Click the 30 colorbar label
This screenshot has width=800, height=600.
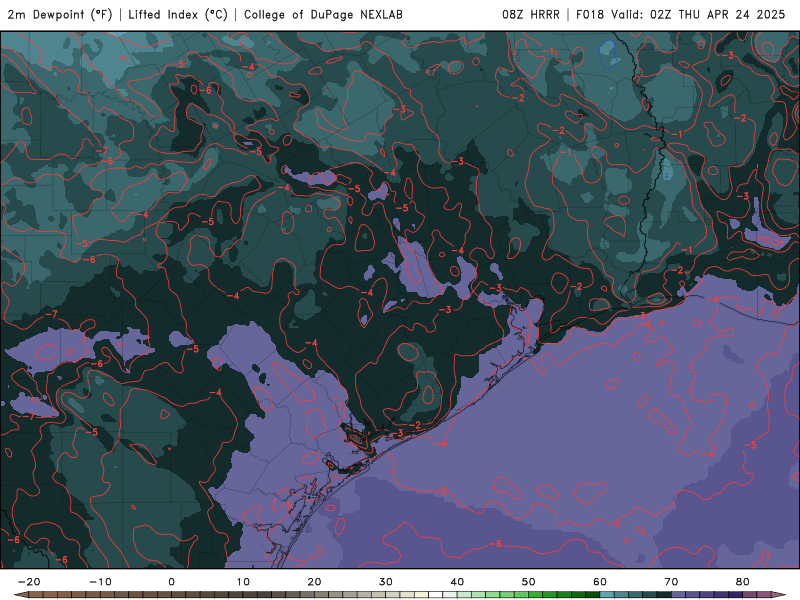pos(386,582)
